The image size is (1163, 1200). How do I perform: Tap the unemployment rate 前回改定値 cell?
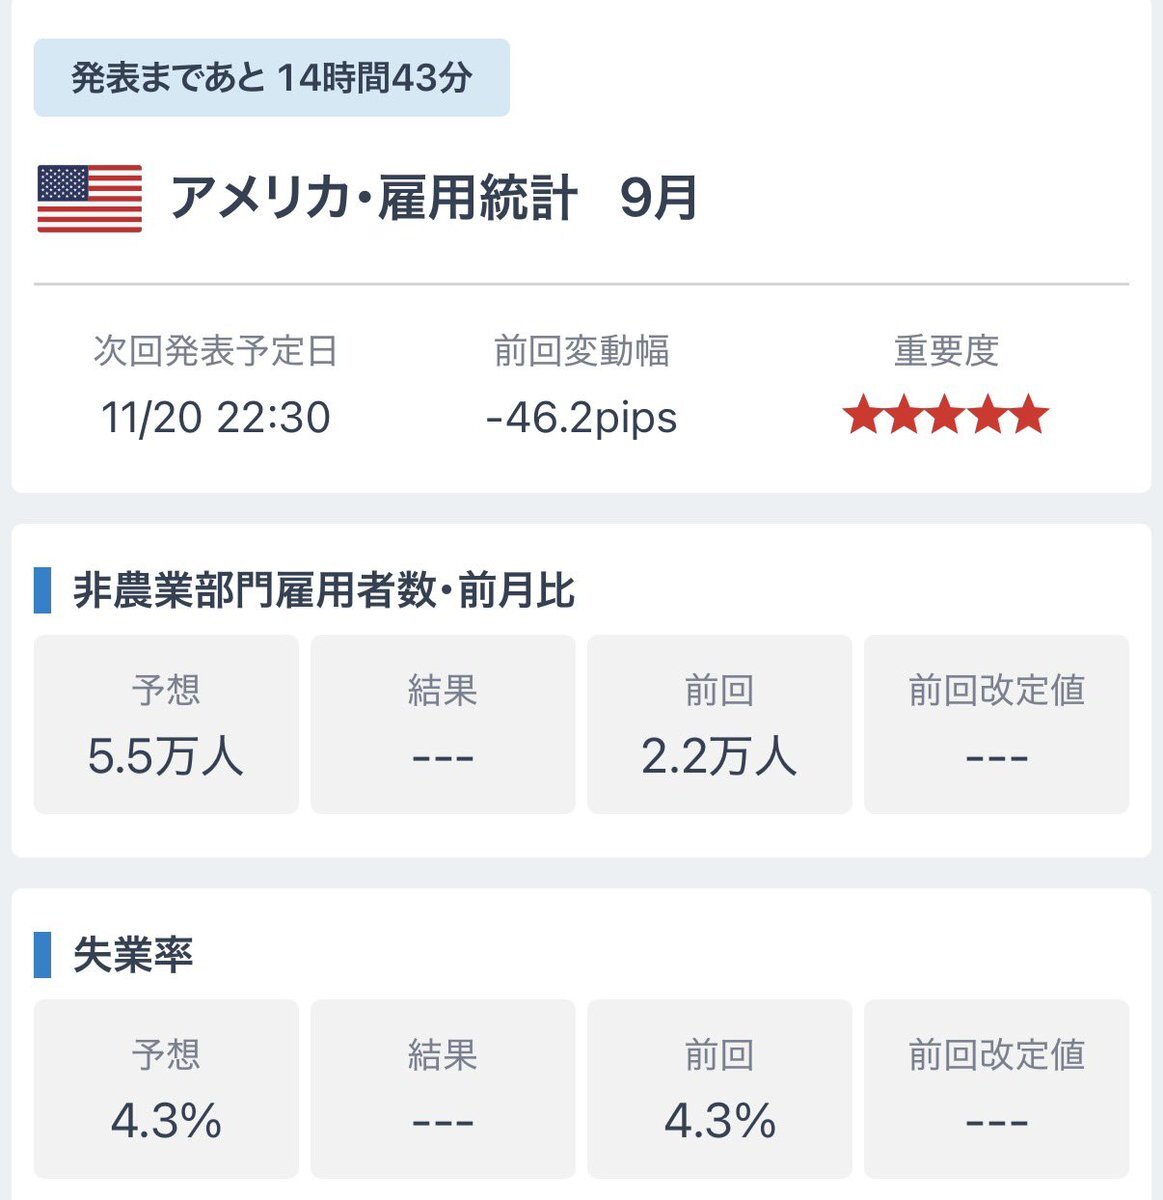click(x=996, y=1088)
